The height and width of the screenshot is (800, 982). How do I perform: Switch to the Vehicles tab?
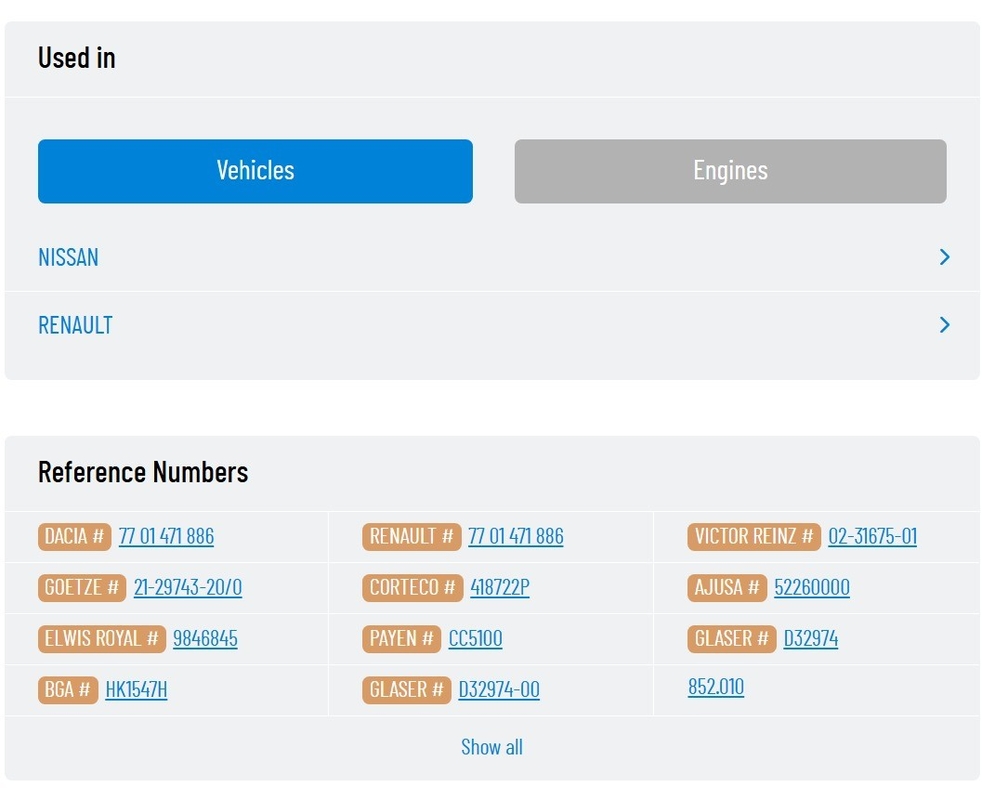click(x=255, y=171)
